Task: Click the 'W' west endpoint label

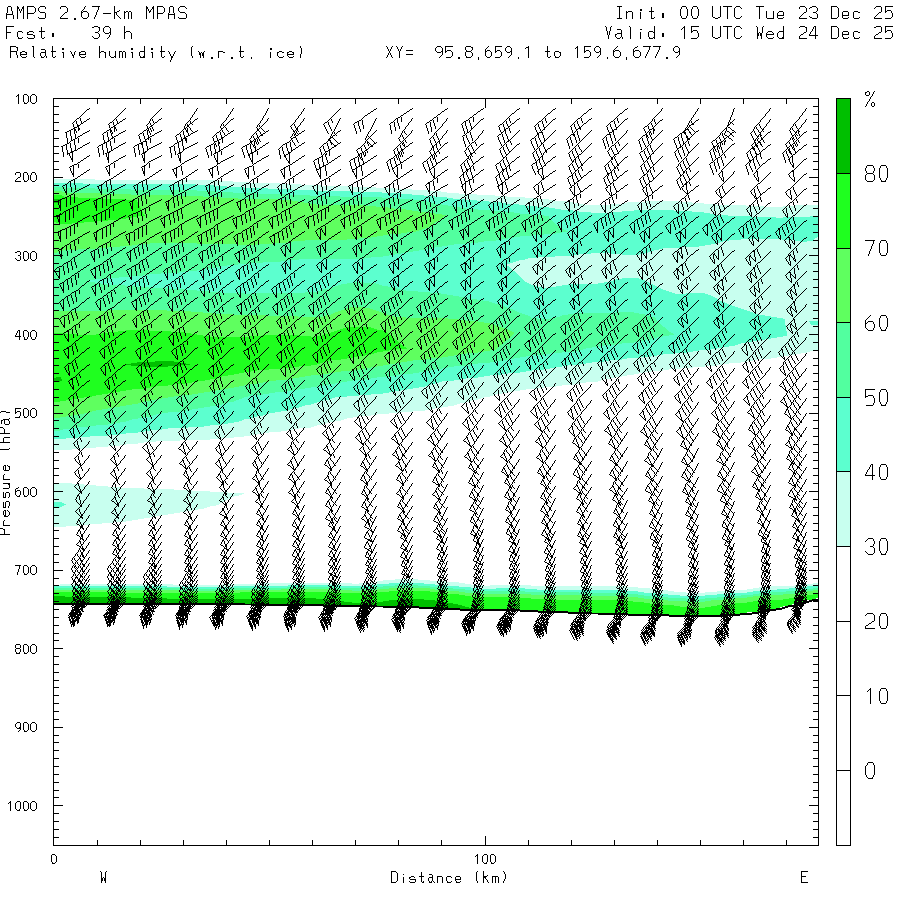Action: tap(103, 878)
